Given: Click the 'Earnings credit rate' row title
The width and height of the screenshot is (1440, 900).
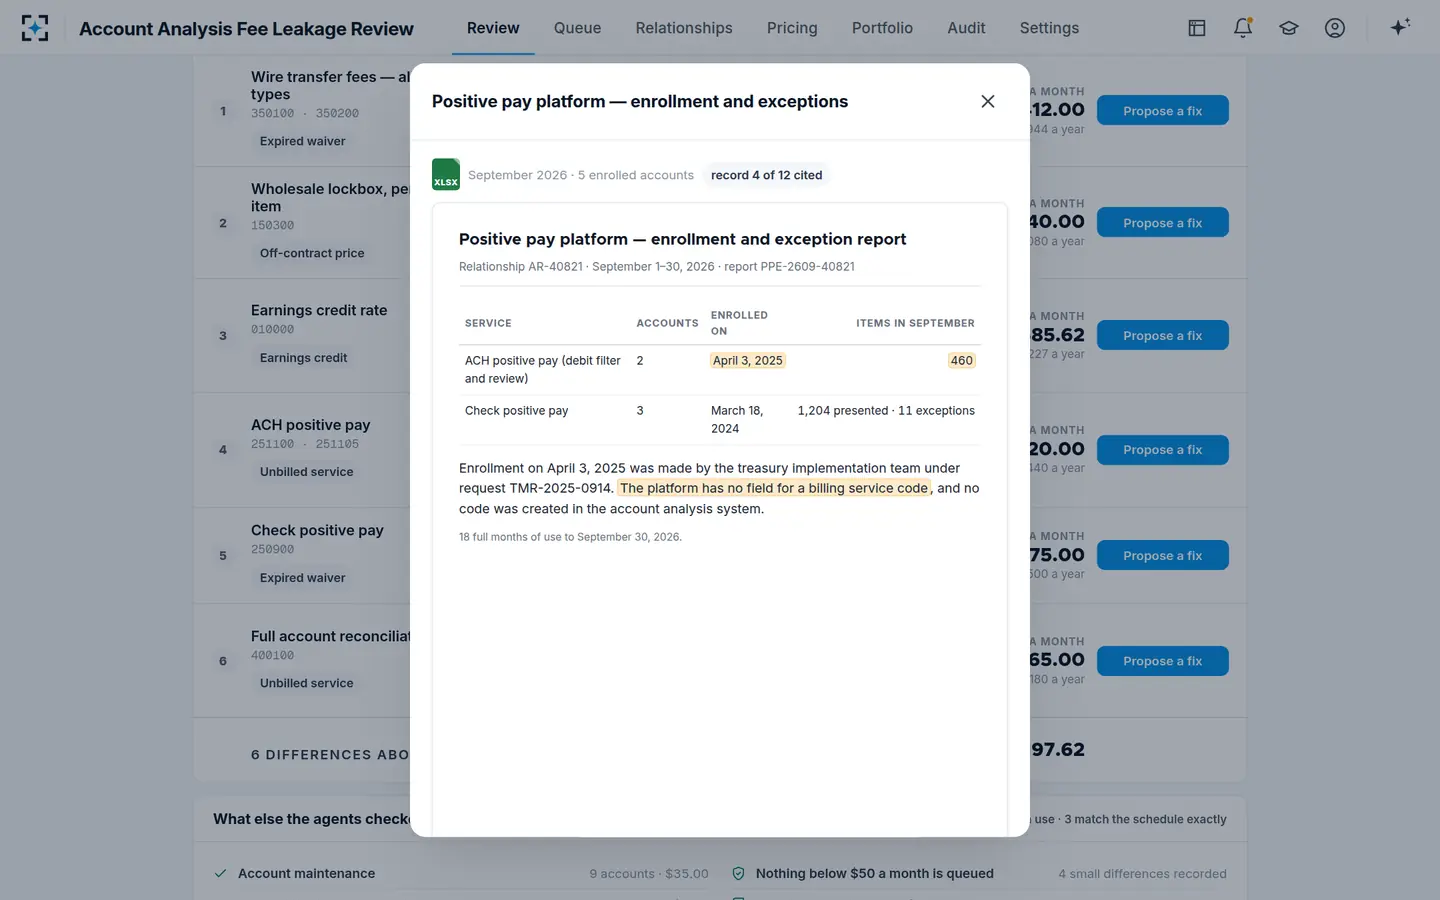Looking at the screenshot, I should click(319, 310).
